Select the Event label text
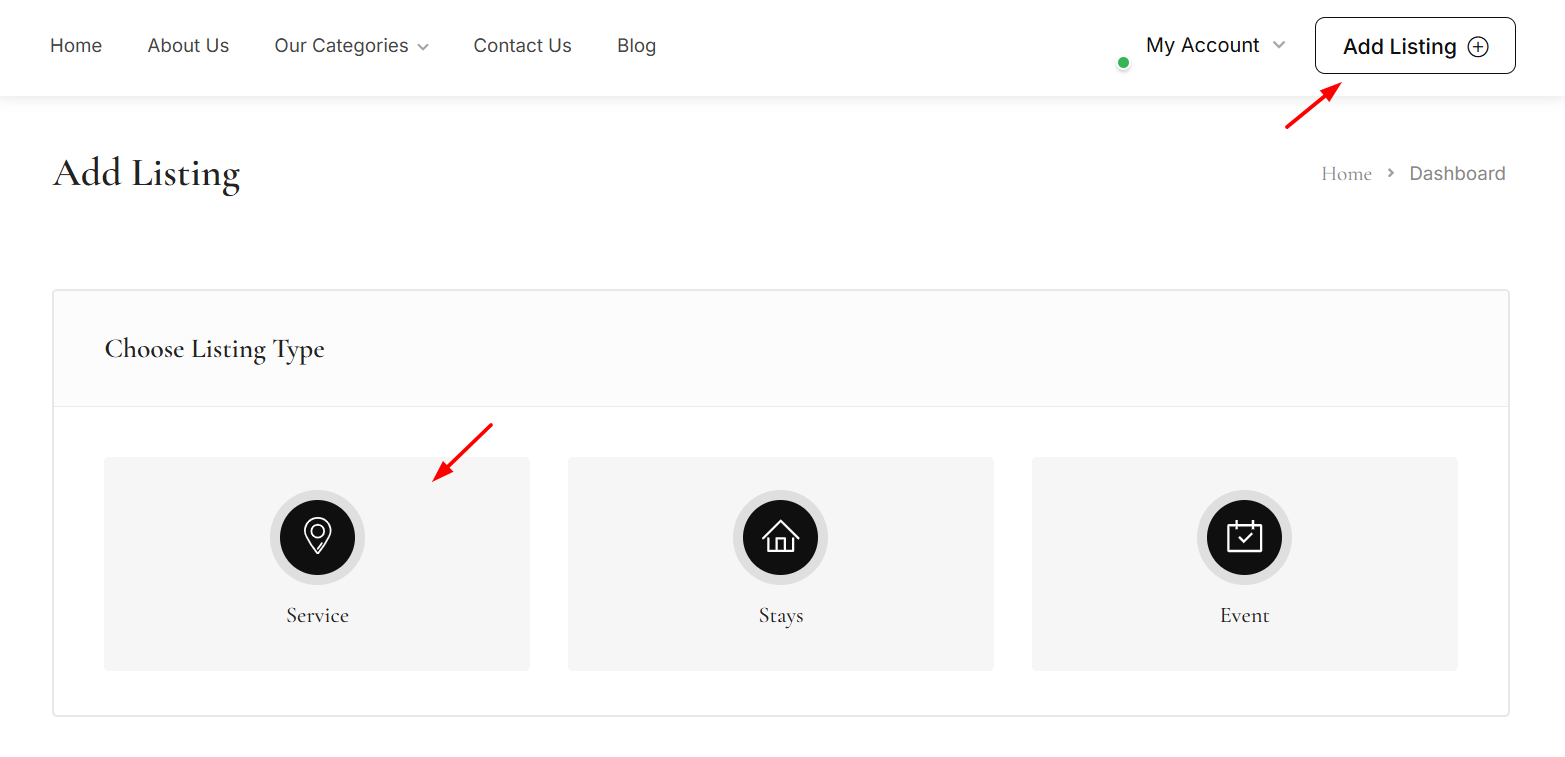This screenshot has width=1565, height=757. point(1244,616)
